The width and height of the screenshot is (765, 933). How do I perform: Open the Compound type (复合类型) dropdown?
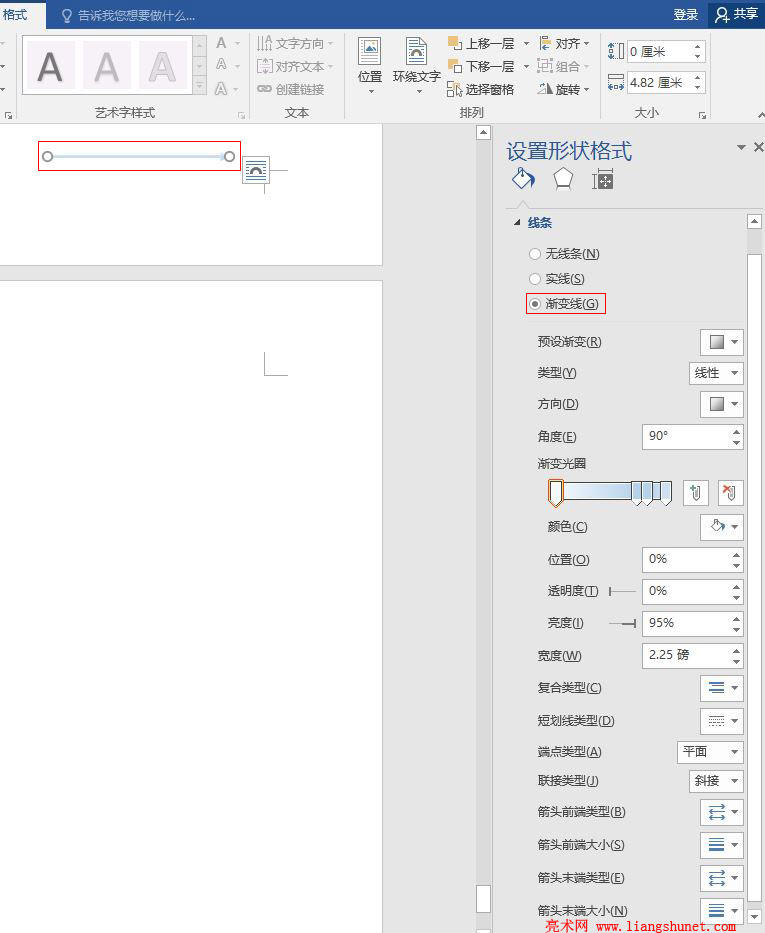click(x=722, y=688)
